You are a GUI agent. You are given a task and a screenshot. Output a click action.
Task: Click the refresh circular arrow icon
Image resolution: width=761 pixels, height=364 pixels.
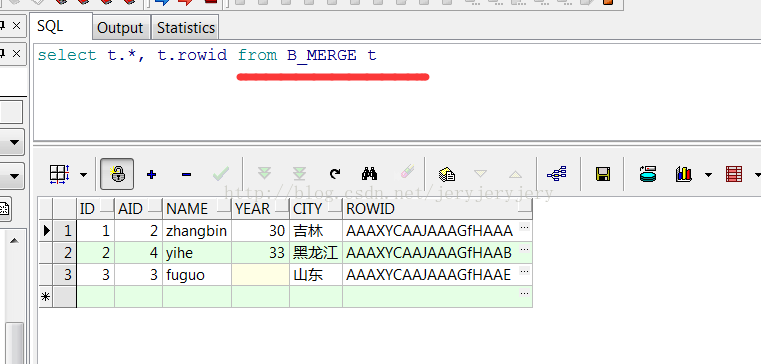(334, 174)
